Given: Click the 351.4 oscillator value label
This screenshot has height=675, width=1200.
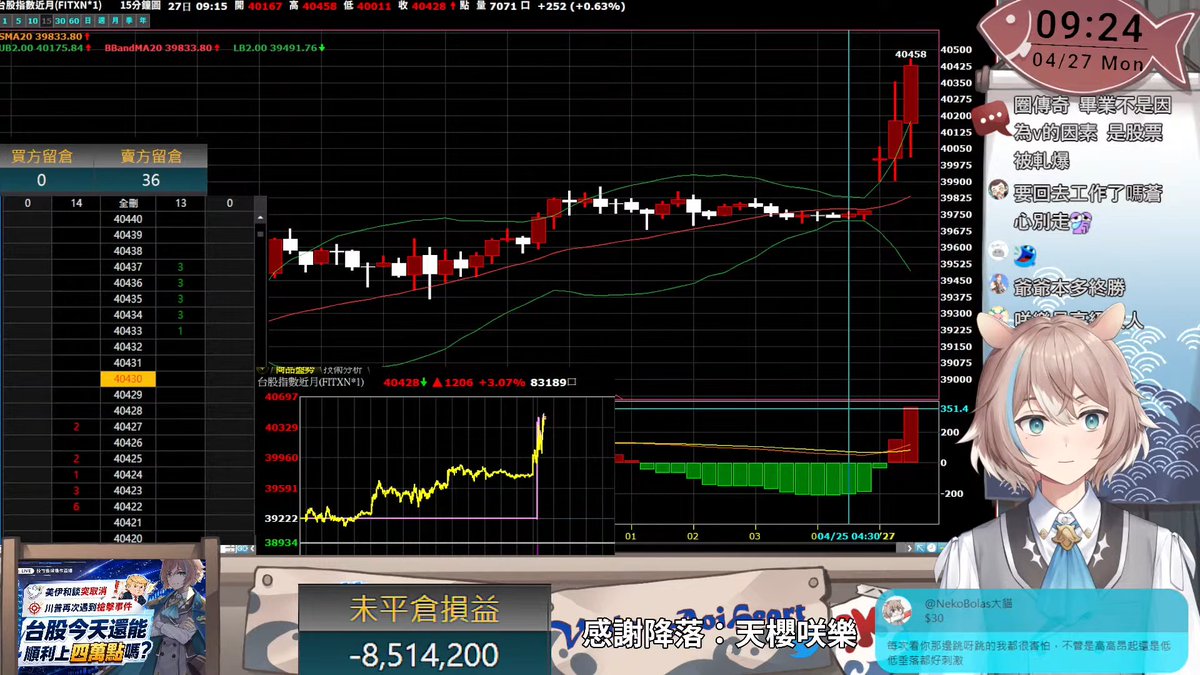Looking at the screenshot, I should (955, 409).
